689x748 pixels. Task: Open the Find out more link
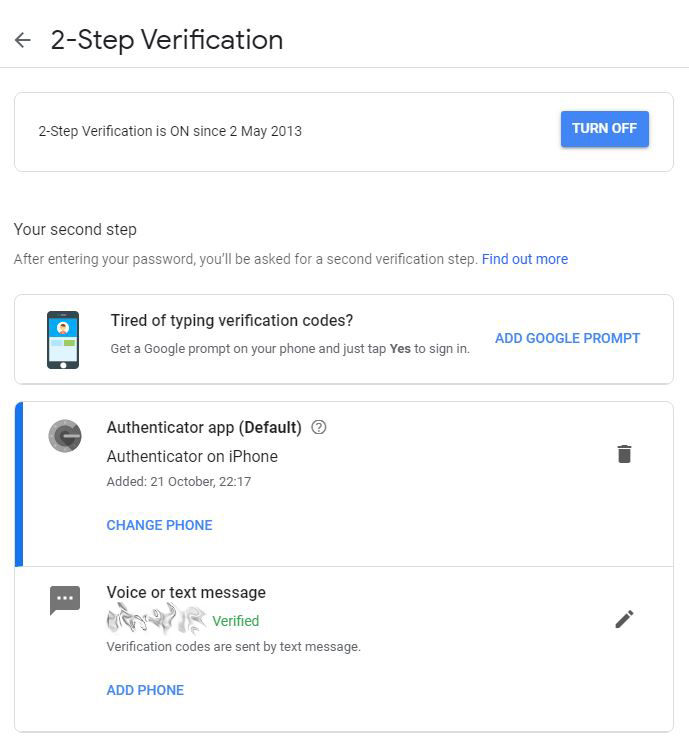(525, 259)
